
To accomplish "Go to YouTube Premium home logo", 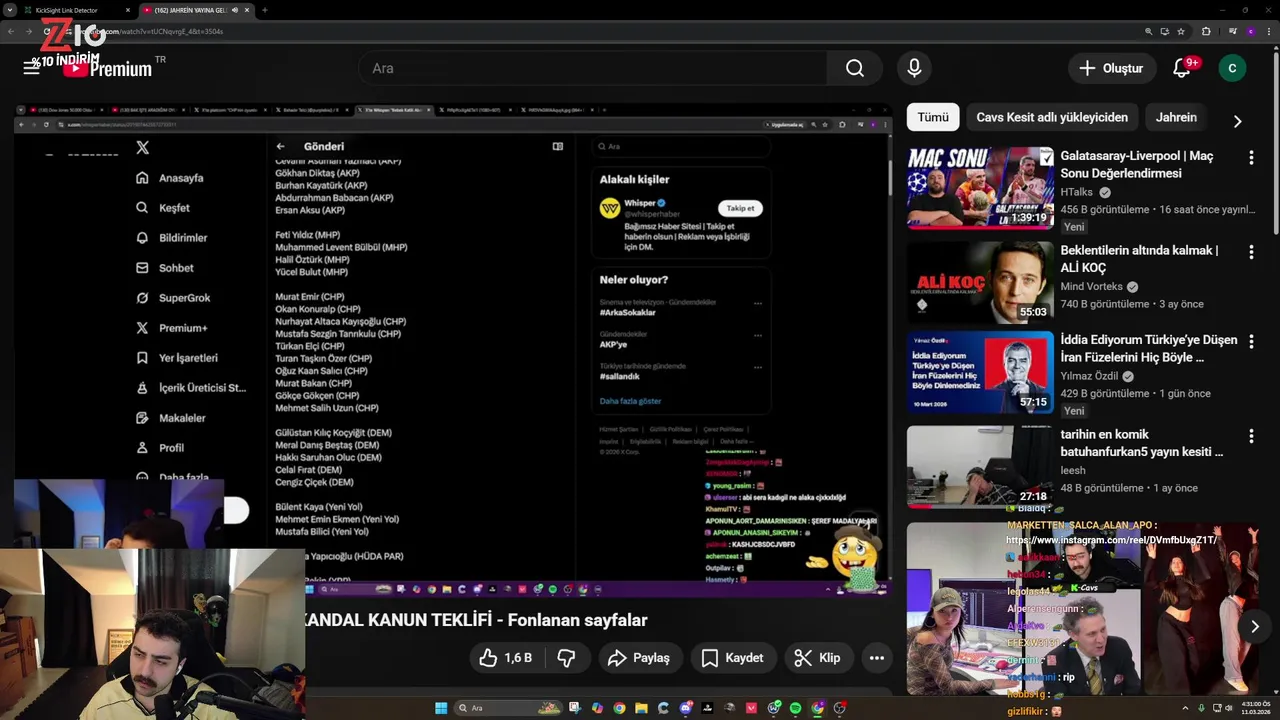I will 107,68.
